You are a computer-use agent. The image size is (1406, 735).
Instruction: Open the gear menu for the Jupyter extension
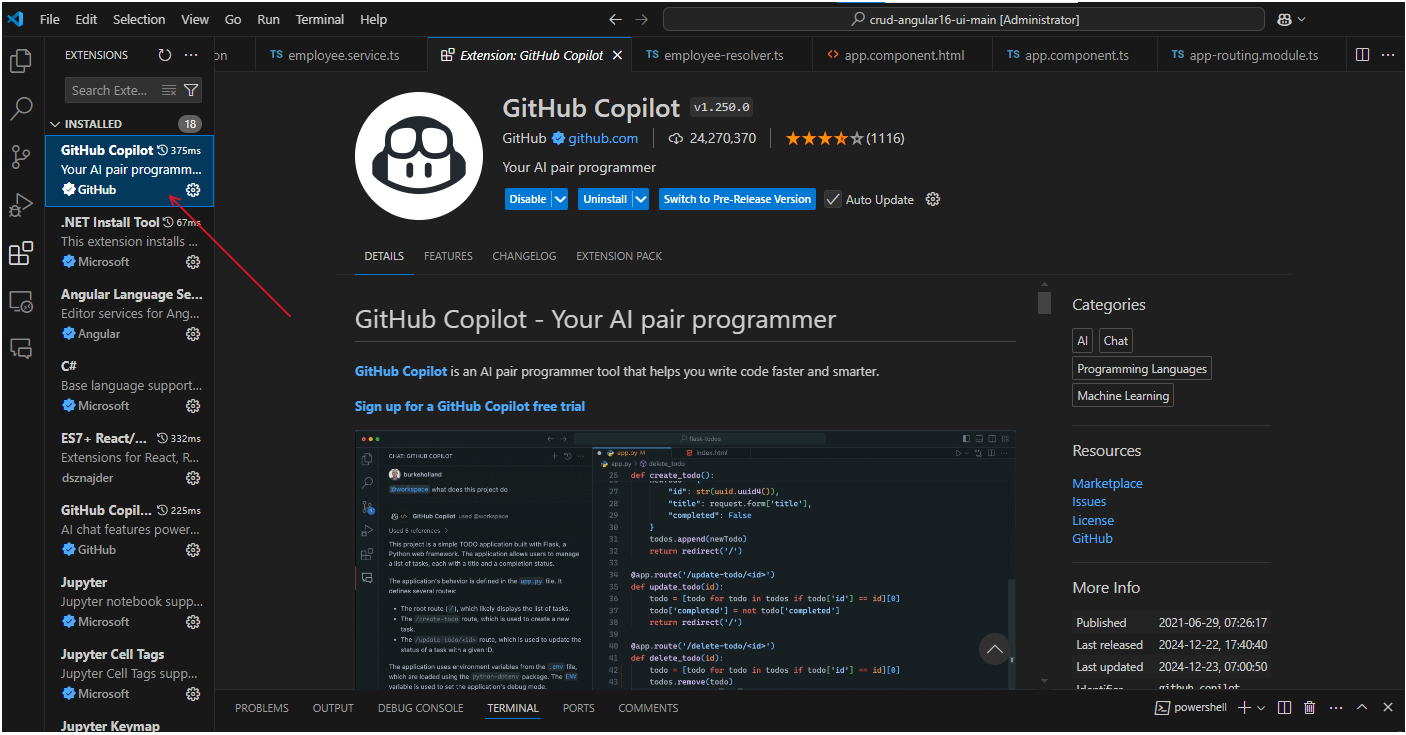[x=193, y=622]
